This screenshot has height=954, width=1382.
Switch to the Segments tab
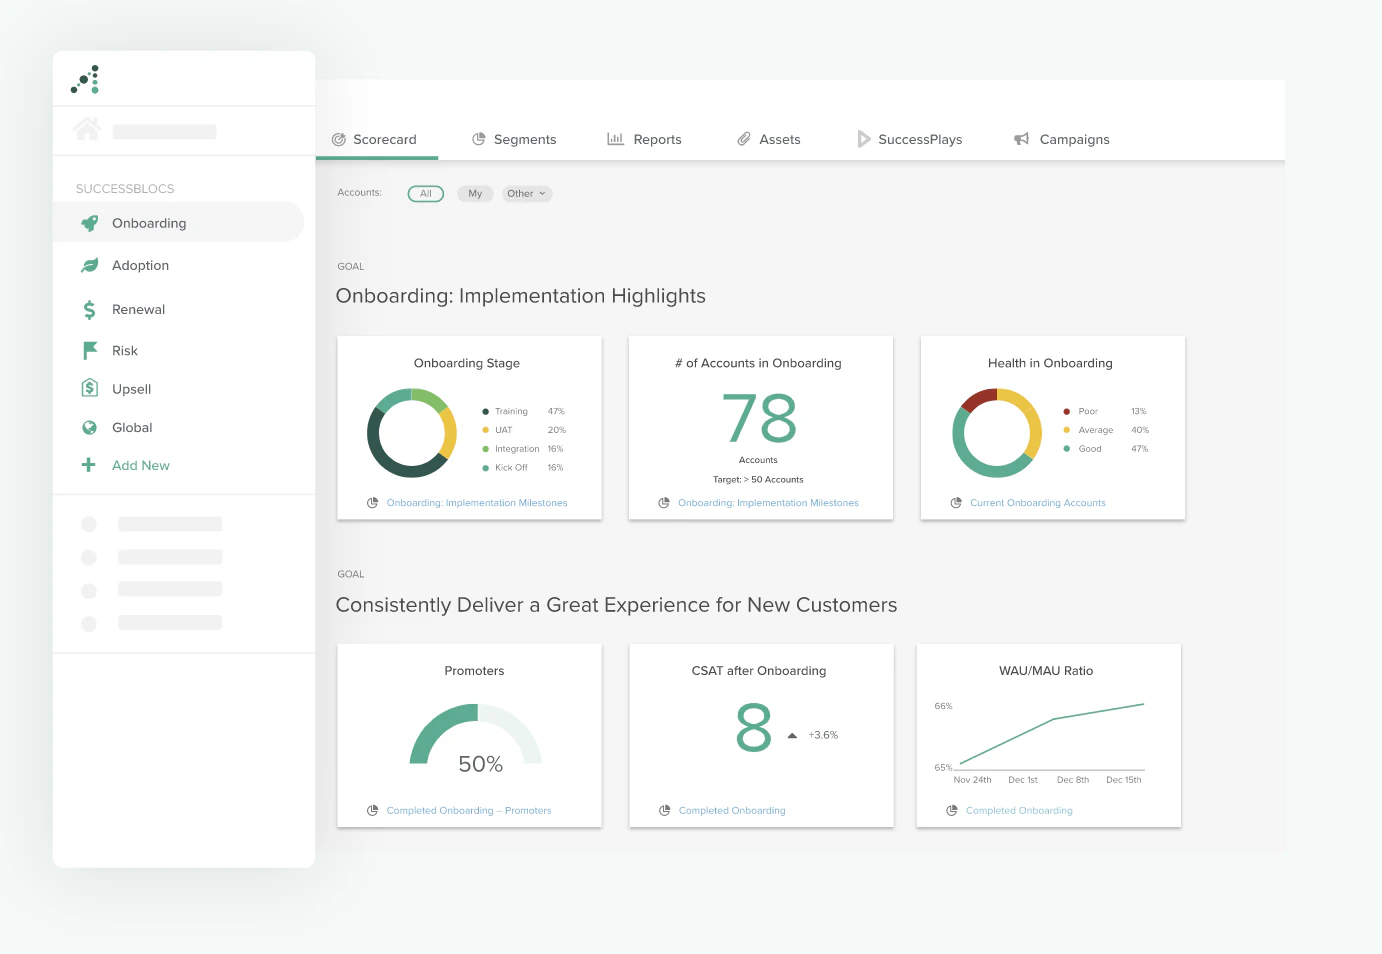(514, 140)
